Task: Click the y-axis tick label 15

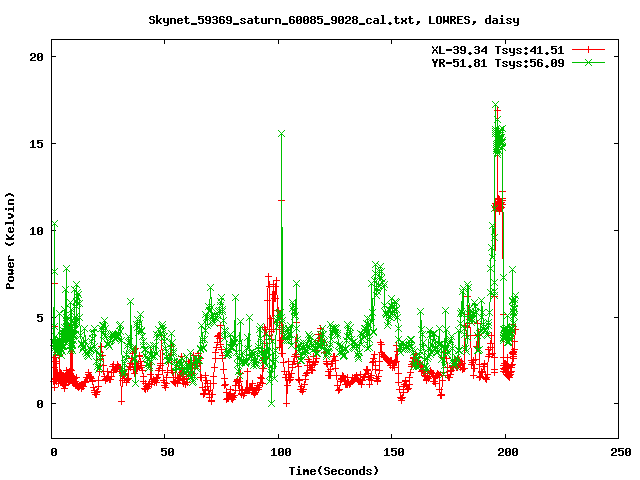Action: [x=36, y=144]
